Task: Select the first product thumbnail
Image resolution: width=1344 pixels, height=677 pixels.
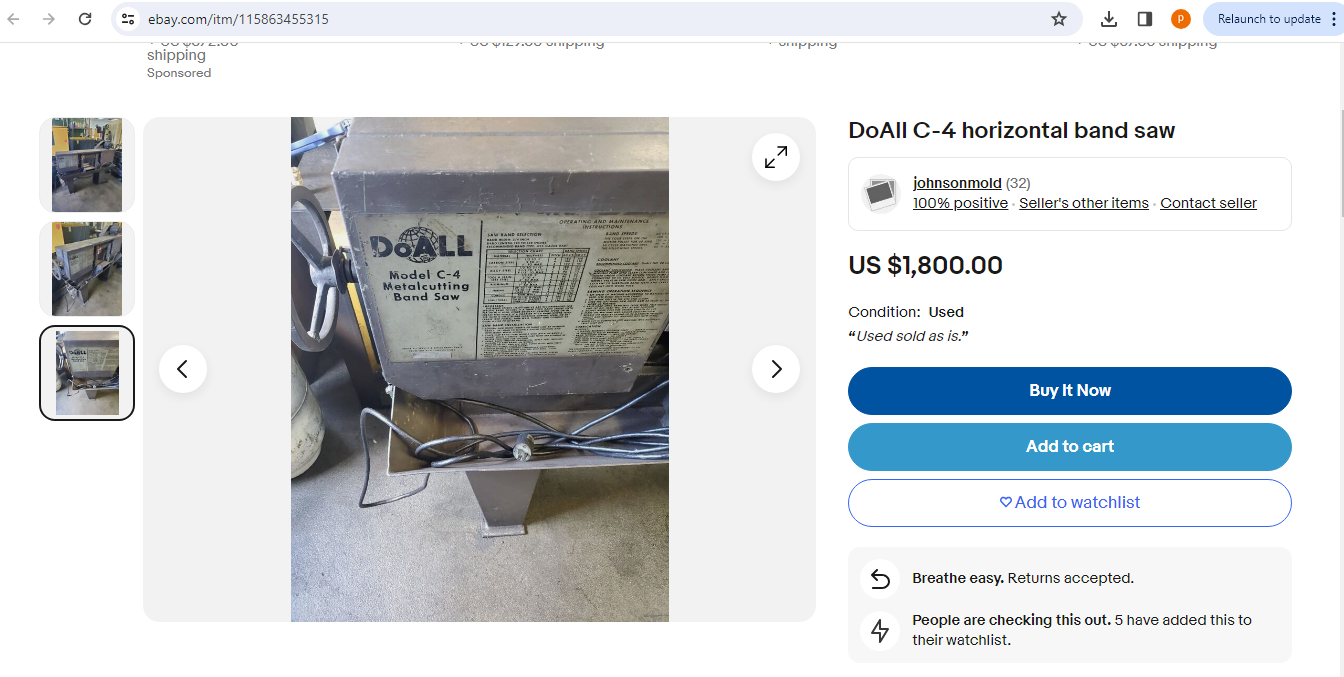Action: tap(87, 165)
